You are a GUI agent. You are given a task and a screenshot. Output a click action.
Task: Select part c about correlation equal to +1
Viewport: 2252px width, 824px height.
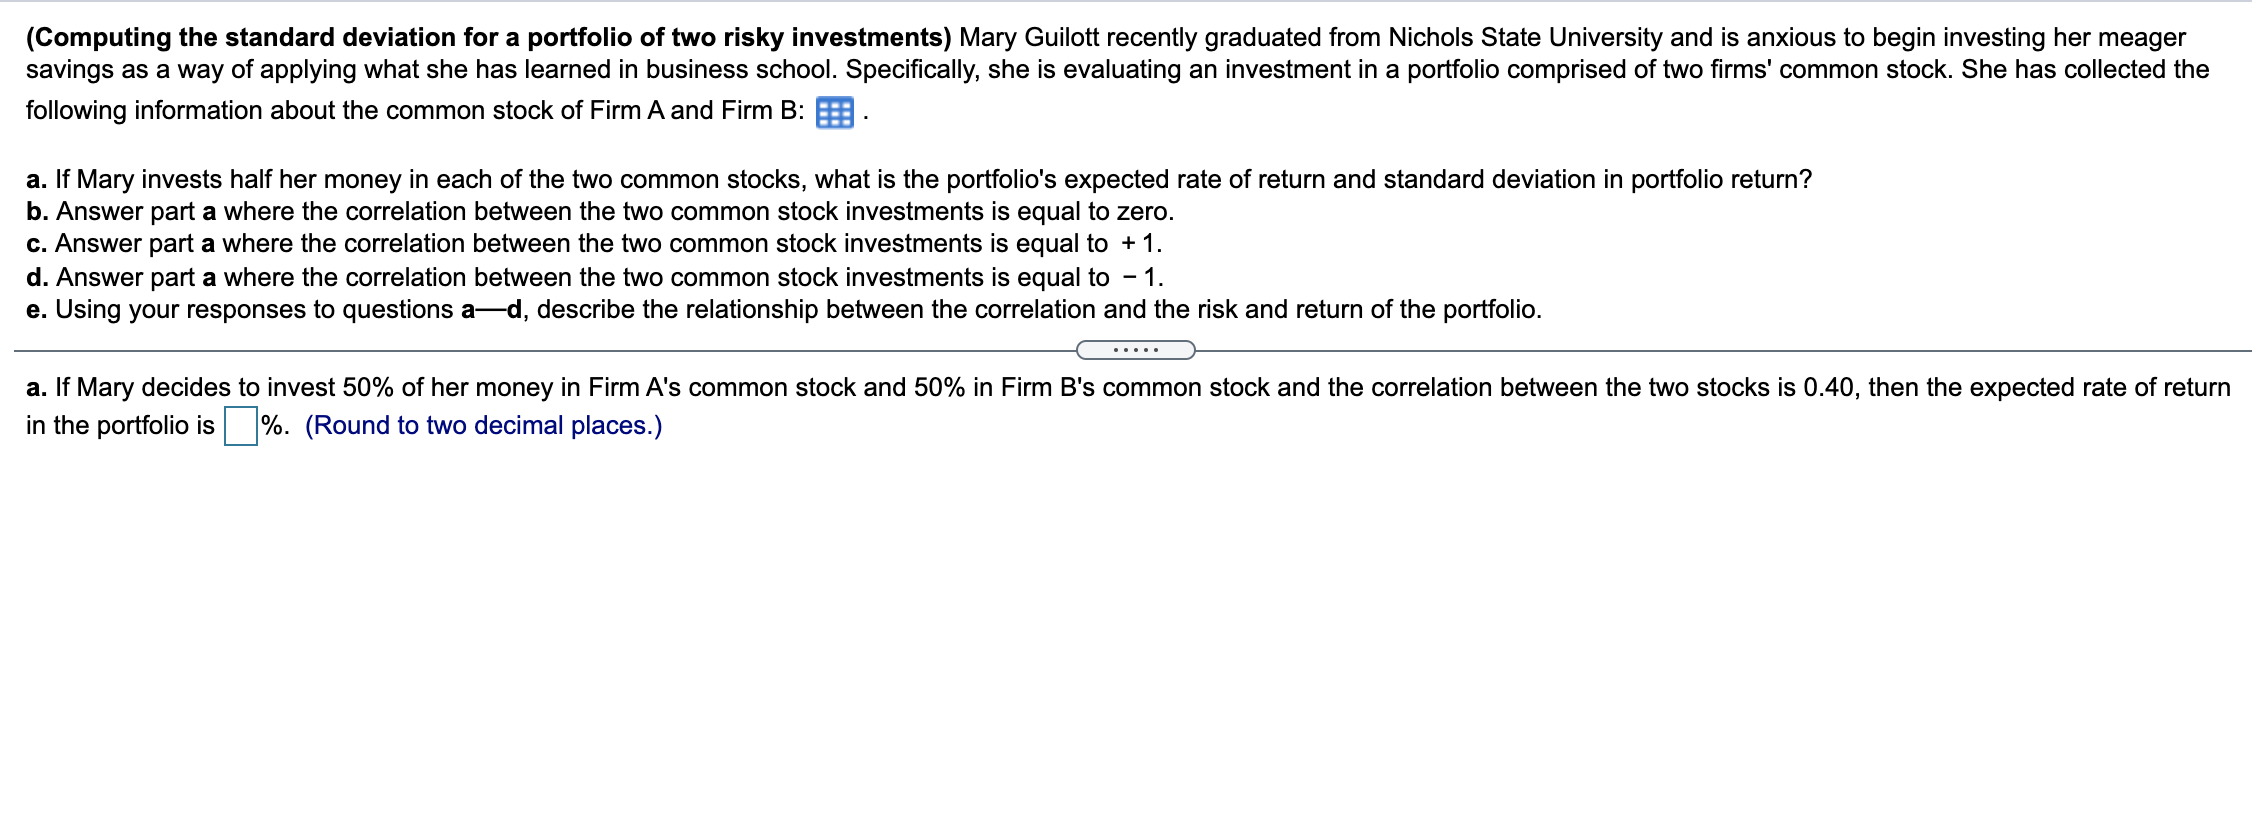click(600, 243)
